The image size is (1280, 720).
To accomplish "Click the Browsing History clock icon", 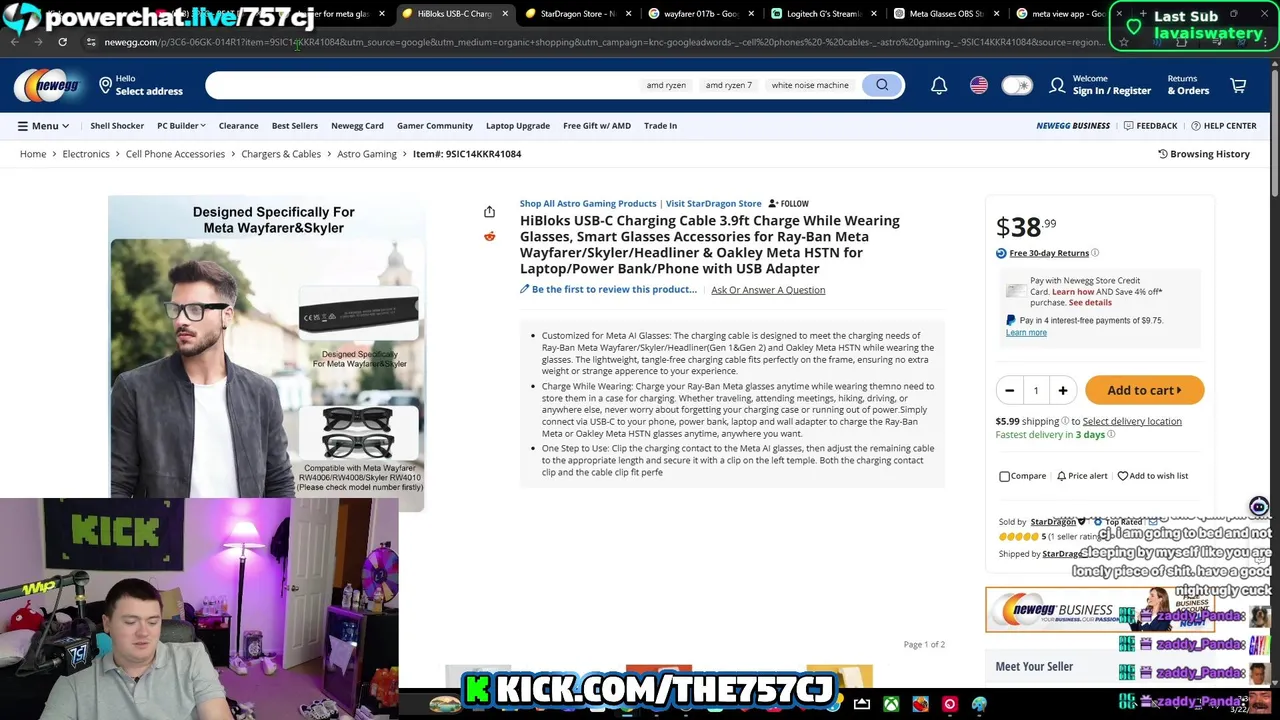I will 1163,154.
